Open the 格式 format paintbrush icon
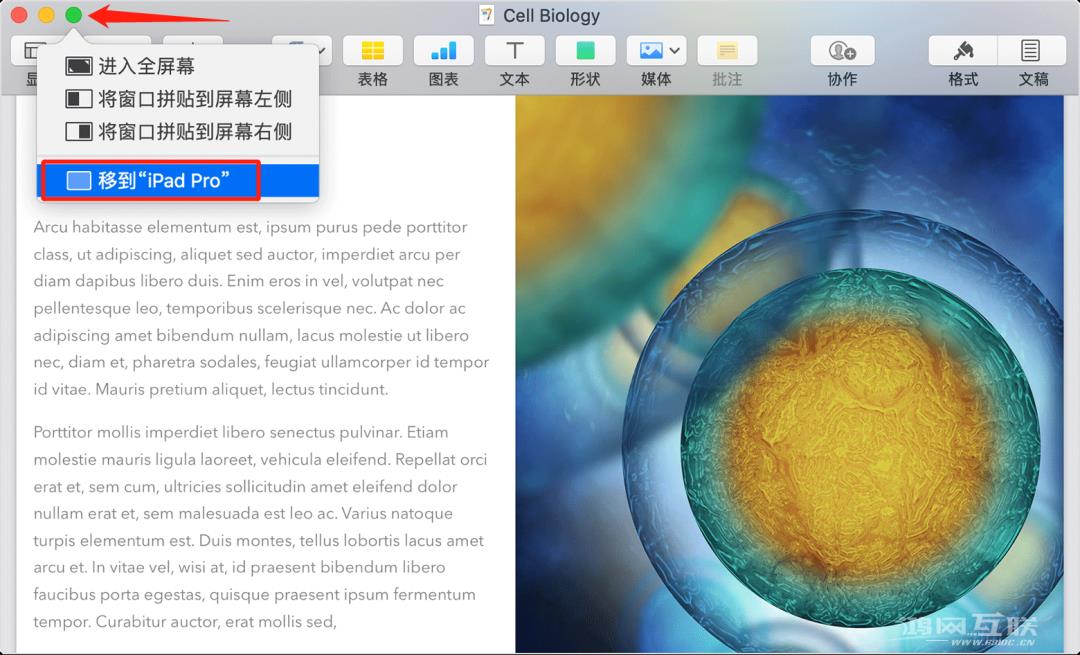The width and height of the screenshot is (1080, 655). 962,50
